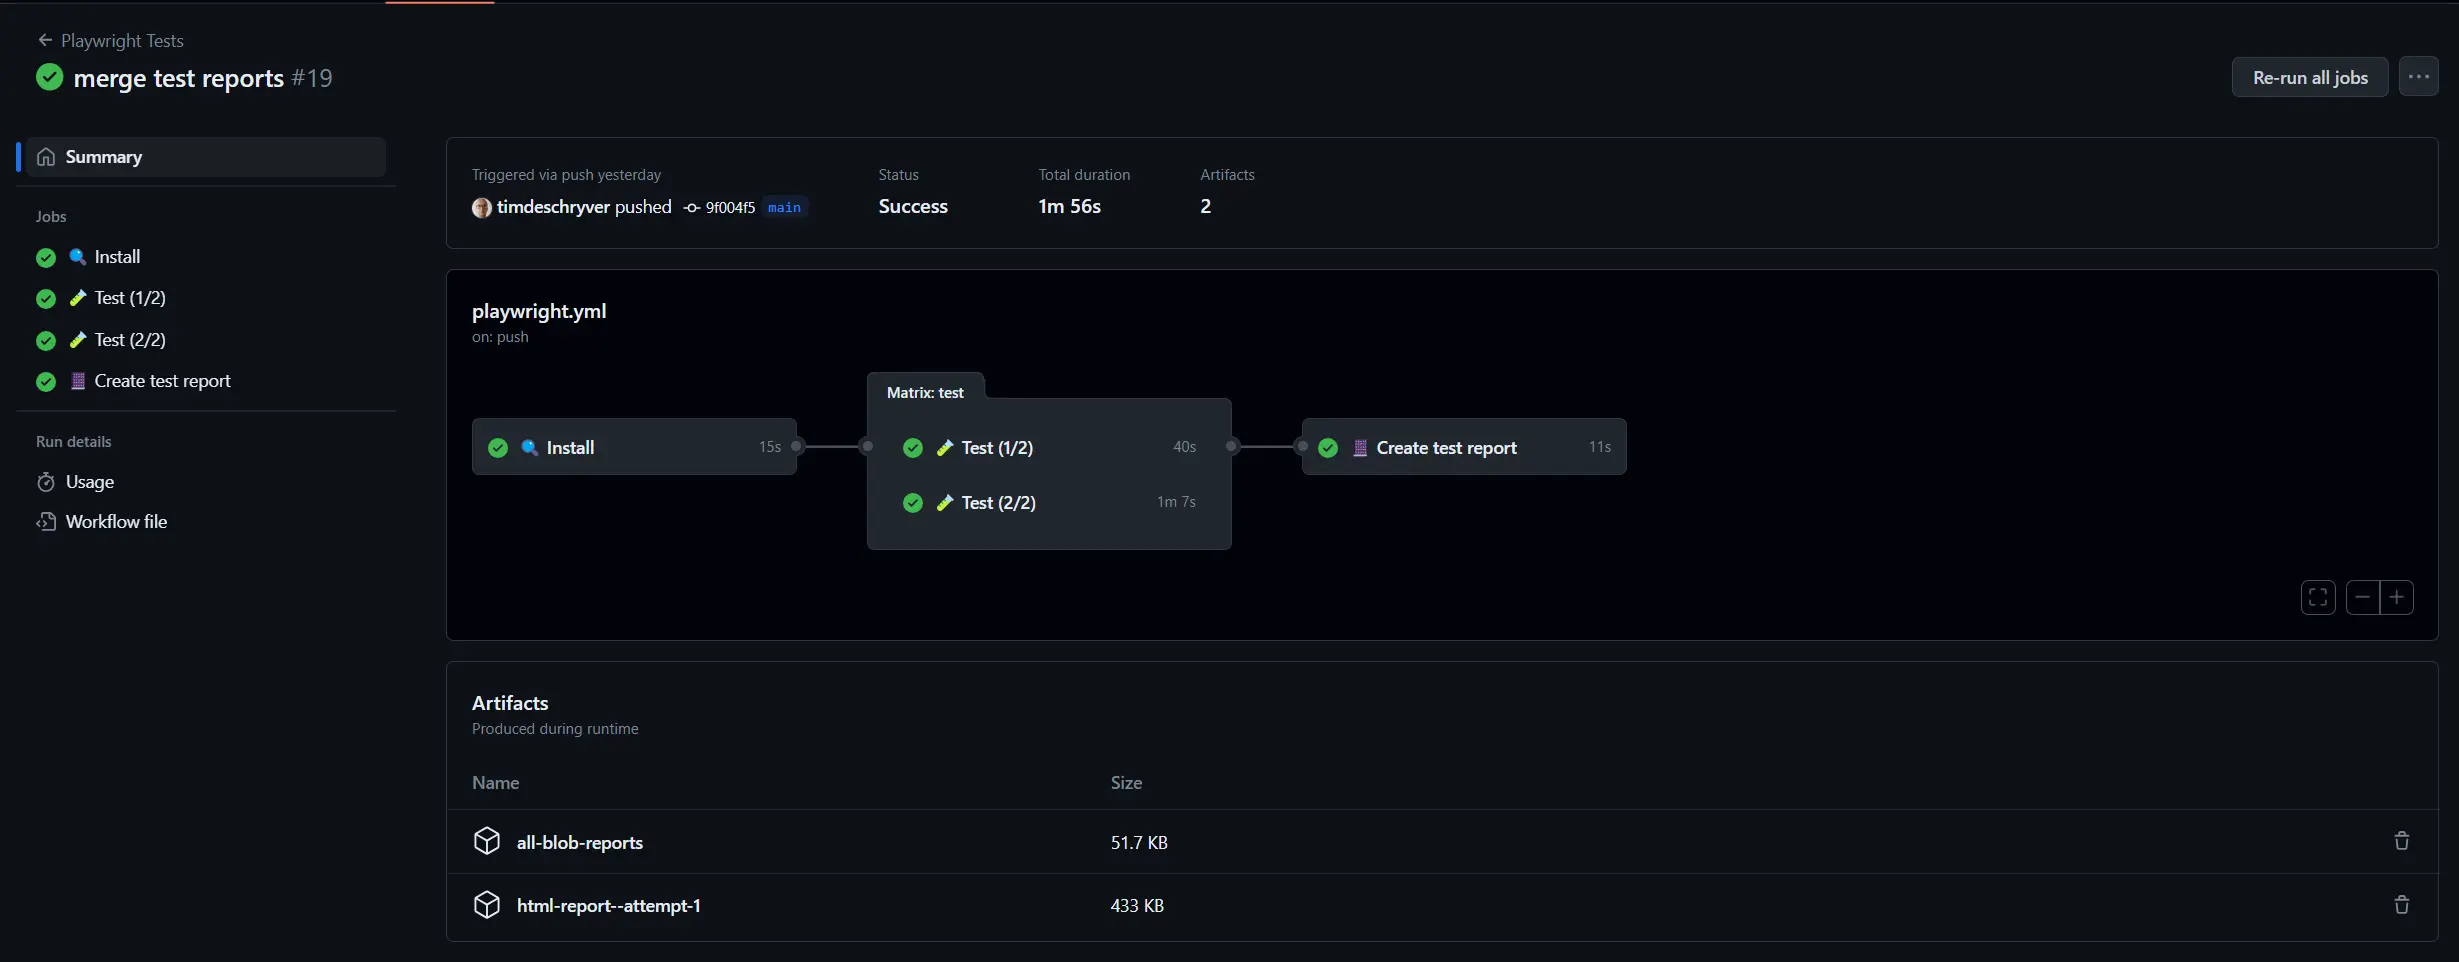Delete the html-report--attempt-1 artifact

(2402, 905)
